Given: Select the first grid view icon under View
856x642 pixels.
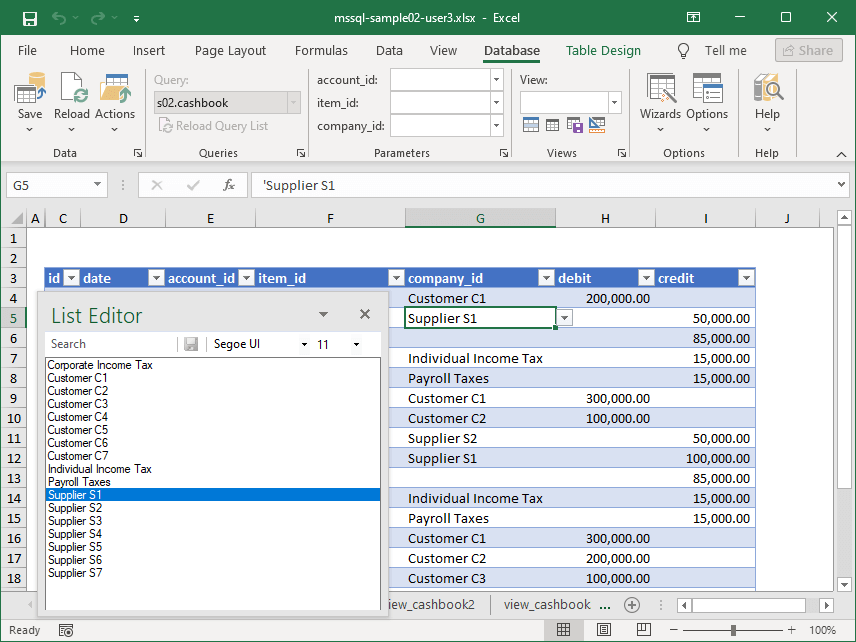Looking at the screenshot, I should pyautogui.click(x=530, y=124).
